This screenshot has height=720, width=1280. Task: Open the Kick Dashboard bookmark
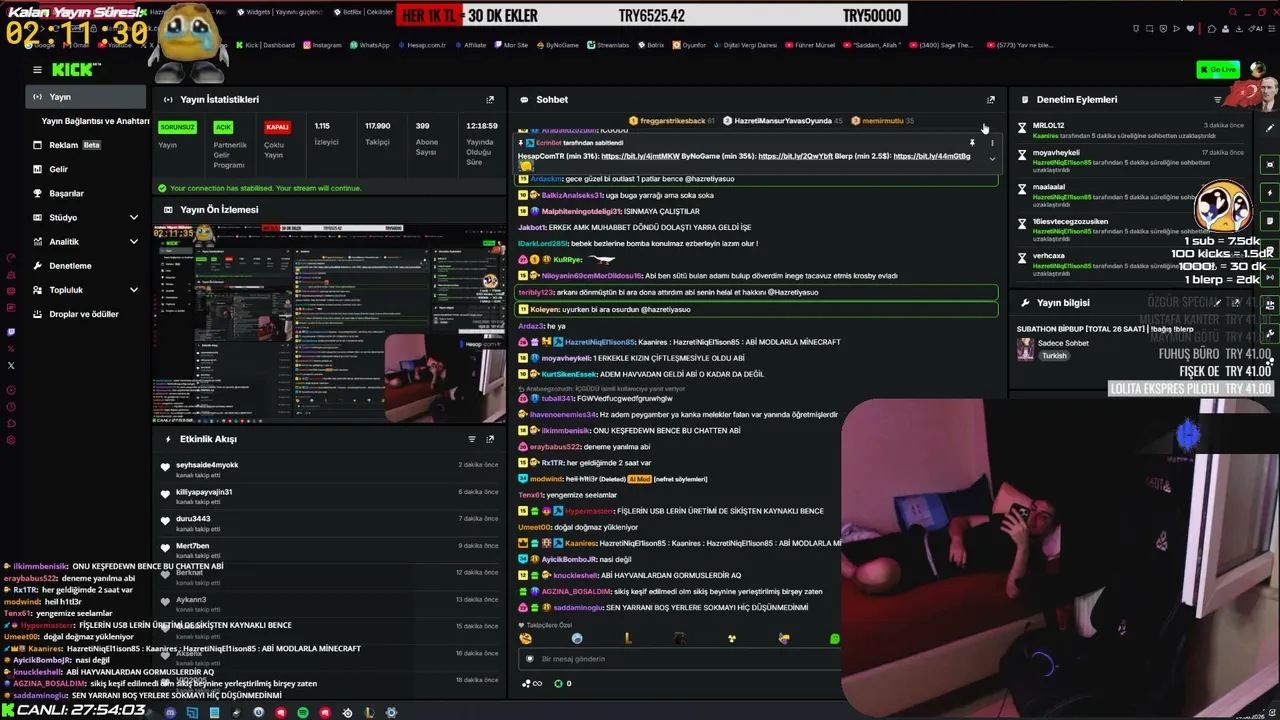[x=266, y=45]
